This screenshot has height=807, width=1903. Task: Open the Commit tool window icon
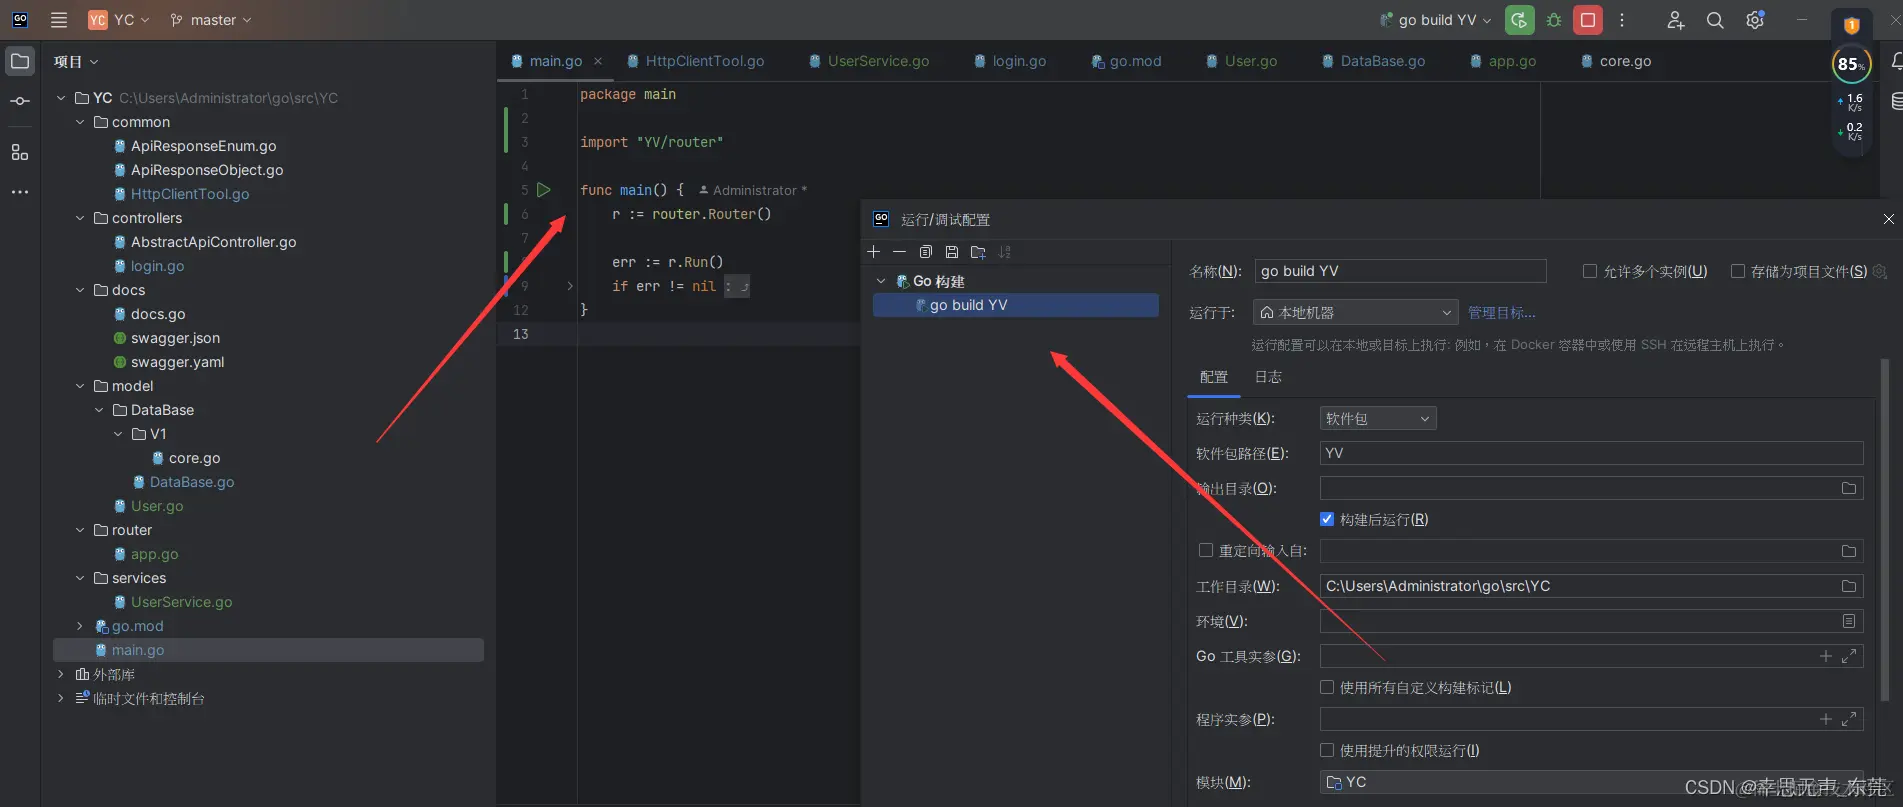20,101
